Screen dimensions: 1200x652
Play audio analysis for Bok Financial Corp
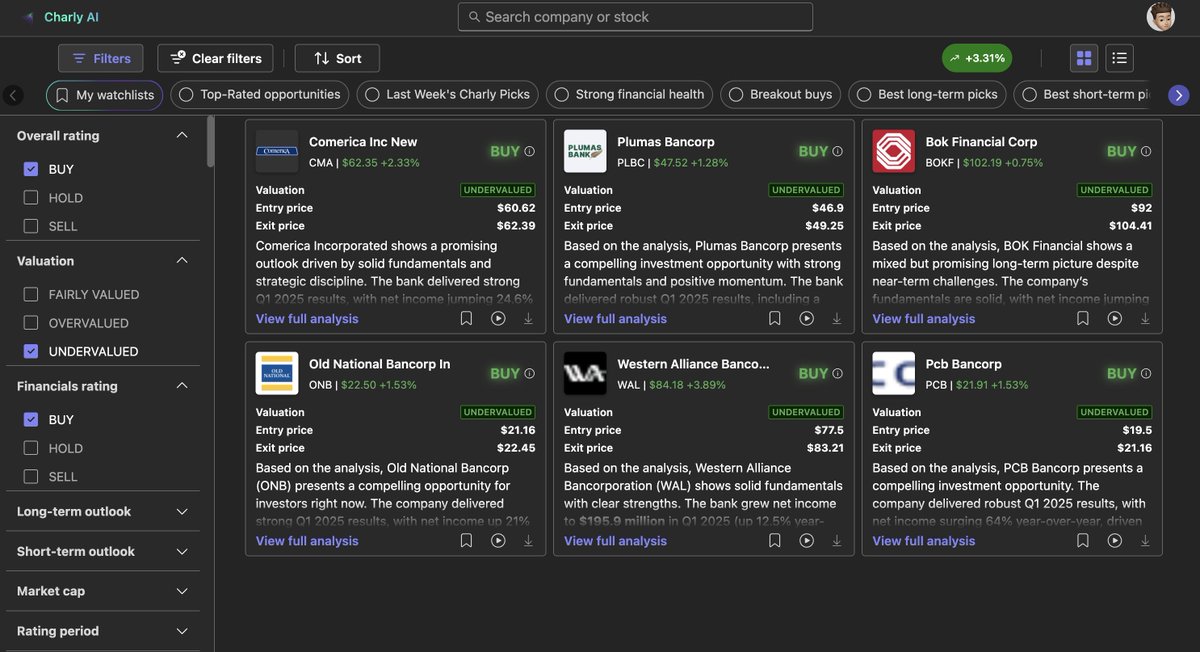[1115, 318]
